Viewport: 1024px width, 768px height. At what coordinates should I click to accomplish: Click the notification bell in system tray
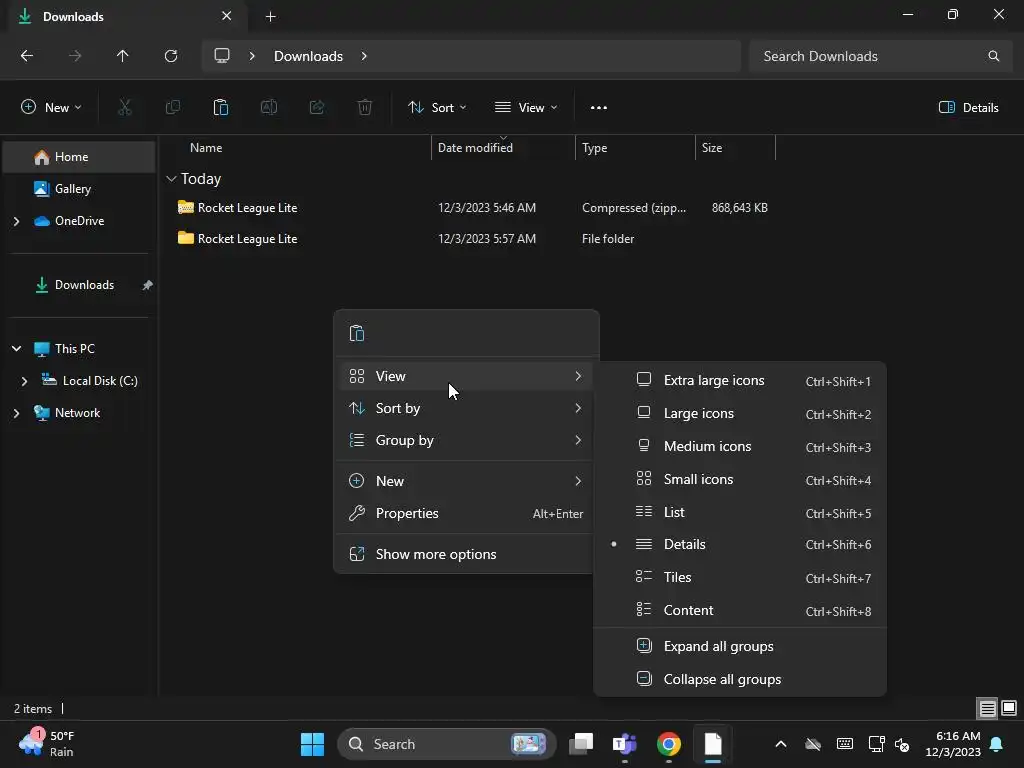[x=997, y=744]
